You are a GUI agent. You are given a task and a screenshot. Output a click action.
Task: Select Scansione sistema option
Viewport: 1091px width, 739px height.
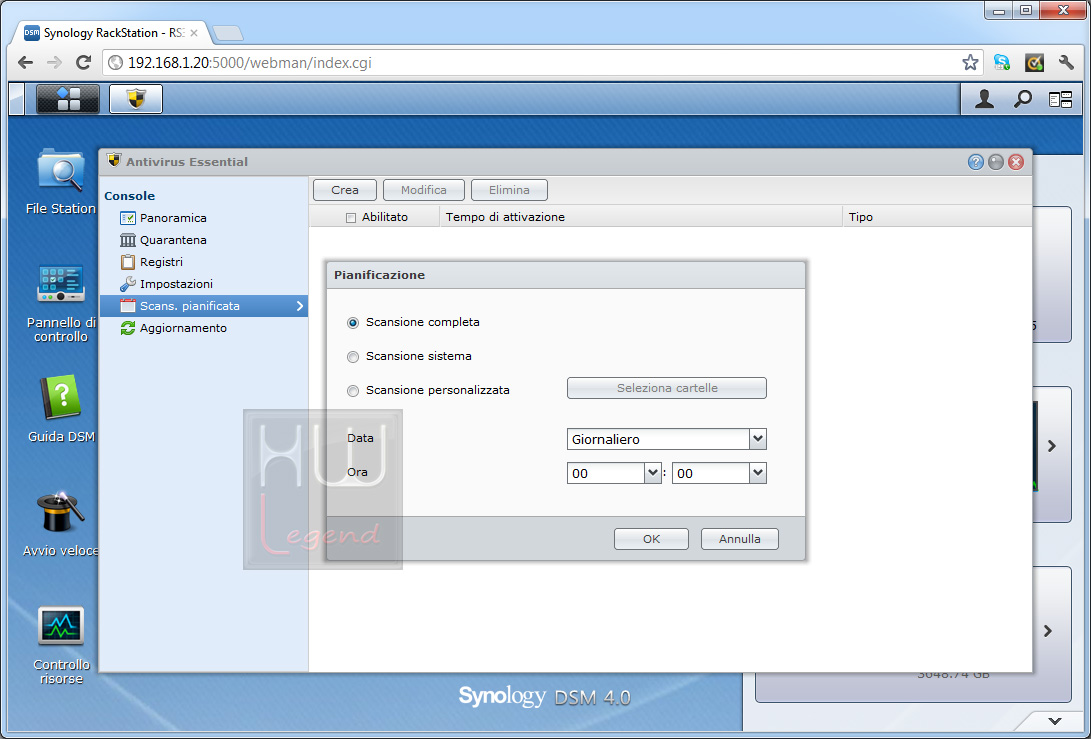click(353, 357)
